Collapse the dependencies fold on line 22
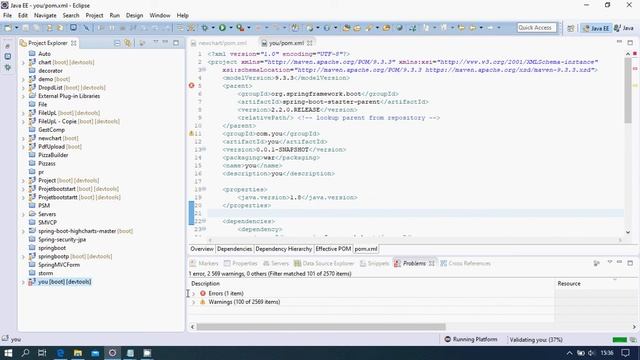The width and height of the screenshot is (640, 360). 204,221
